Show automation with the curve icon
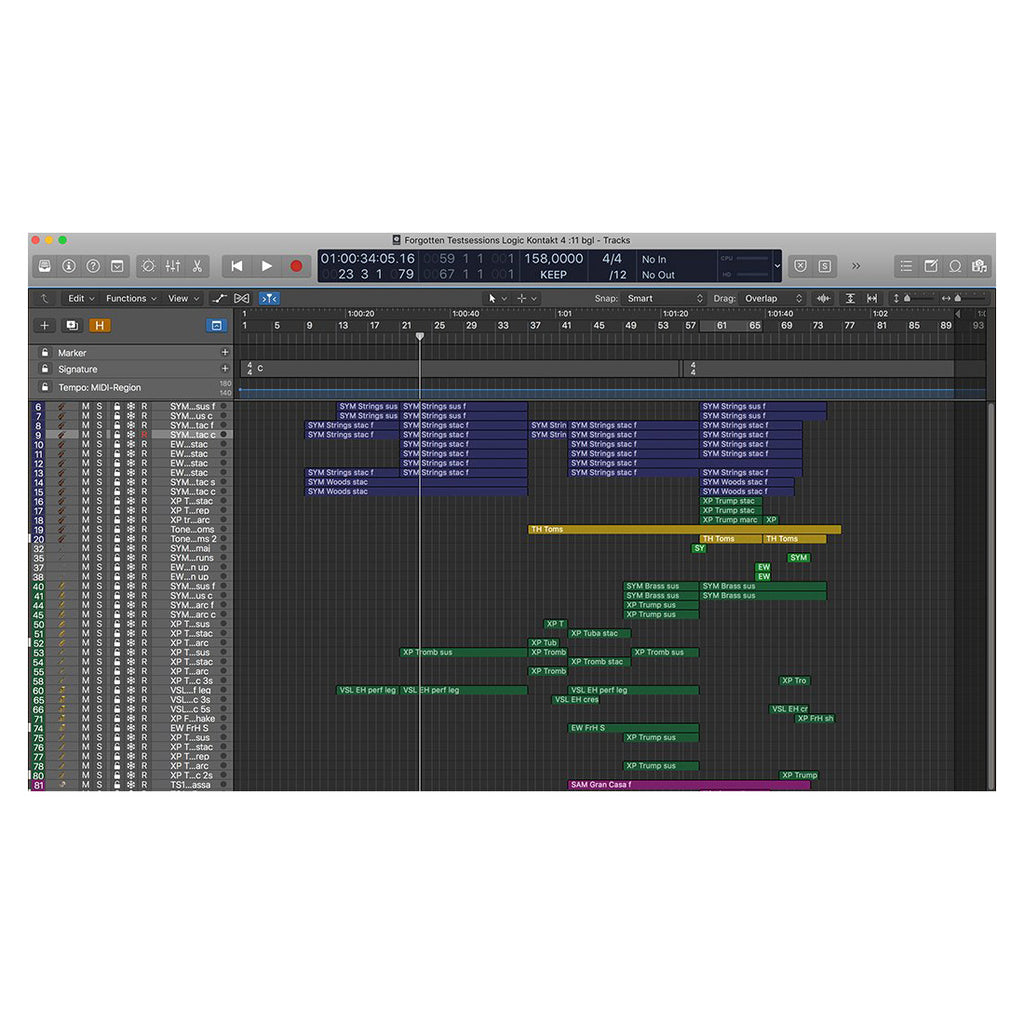This screenshot has width=1024, height=1024. click(x=219, y=298)
